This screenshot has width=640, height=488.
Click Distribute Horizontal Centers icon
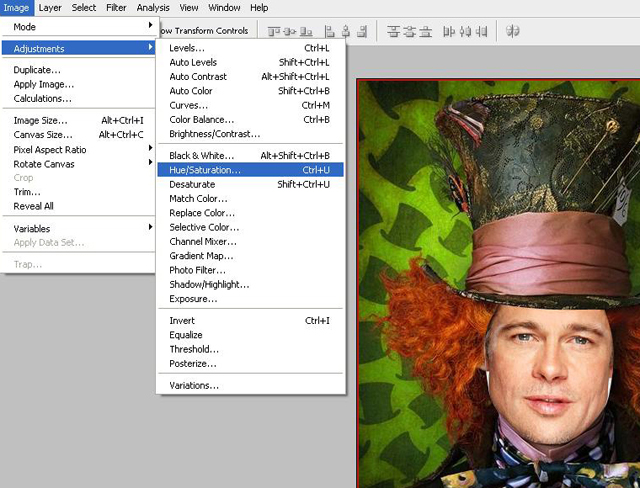(465, 31)
